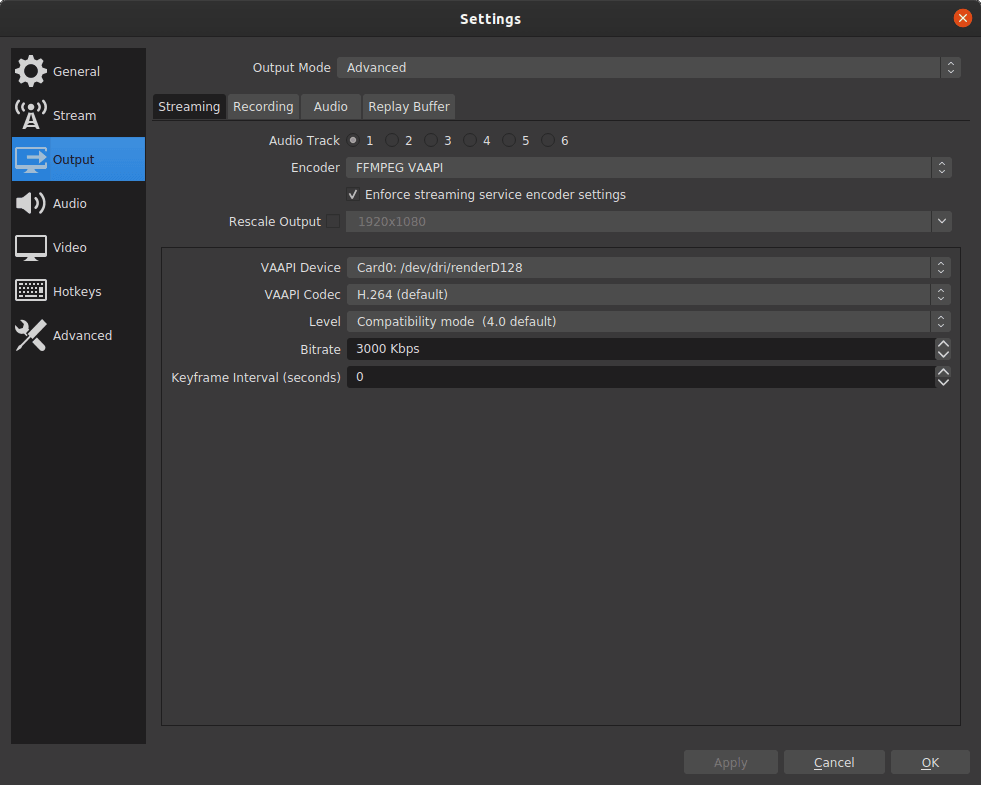This screenshot has height=785, width=981.
Task: Click the OK button
Action: (x=930, y=762)
